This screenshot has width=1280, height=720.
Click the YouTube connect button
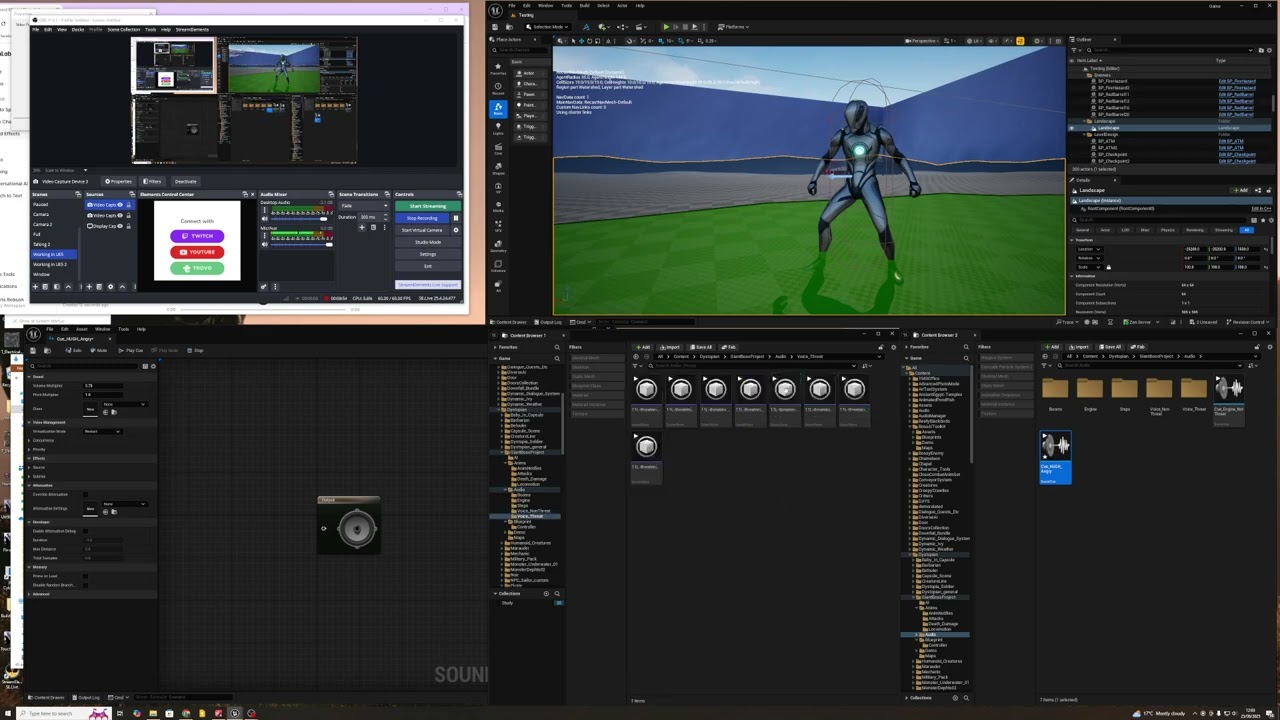pos(197,252)
